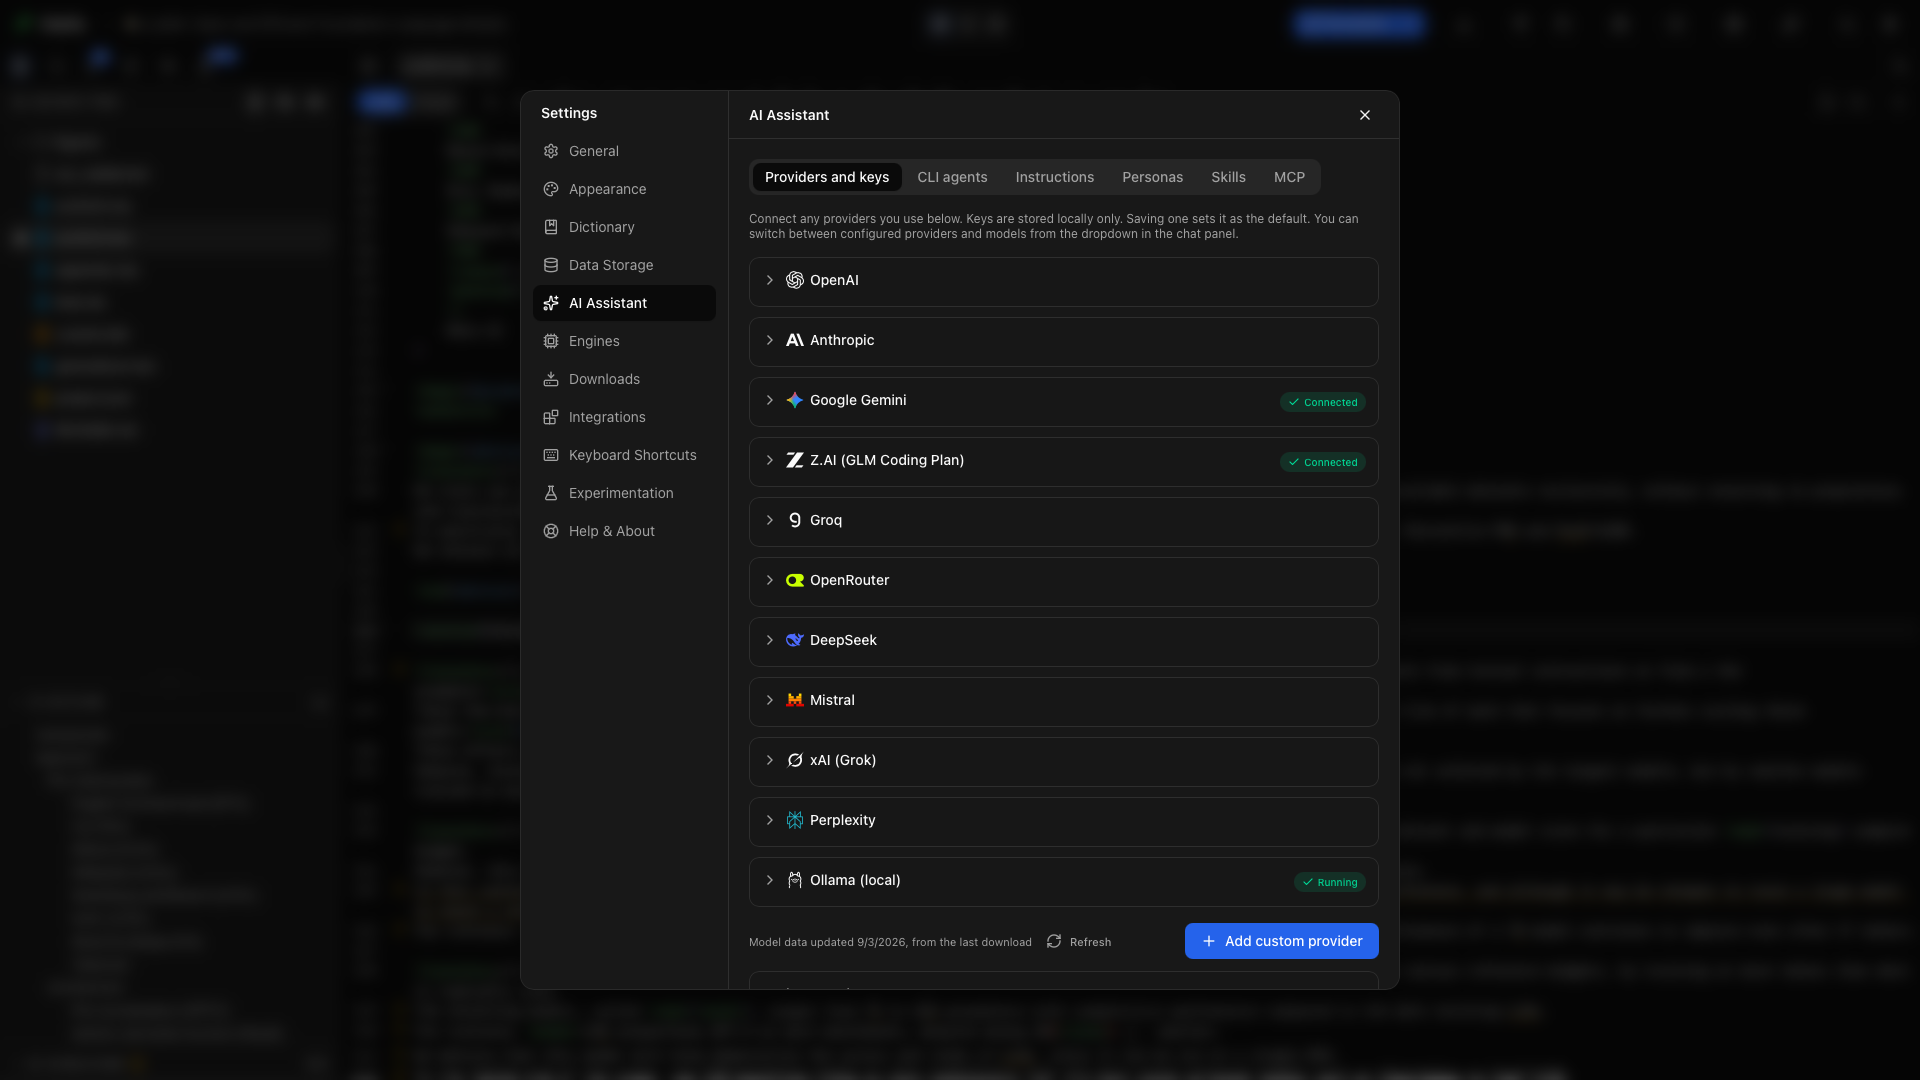Click the OpenAI logo icon

coord(795,280)
